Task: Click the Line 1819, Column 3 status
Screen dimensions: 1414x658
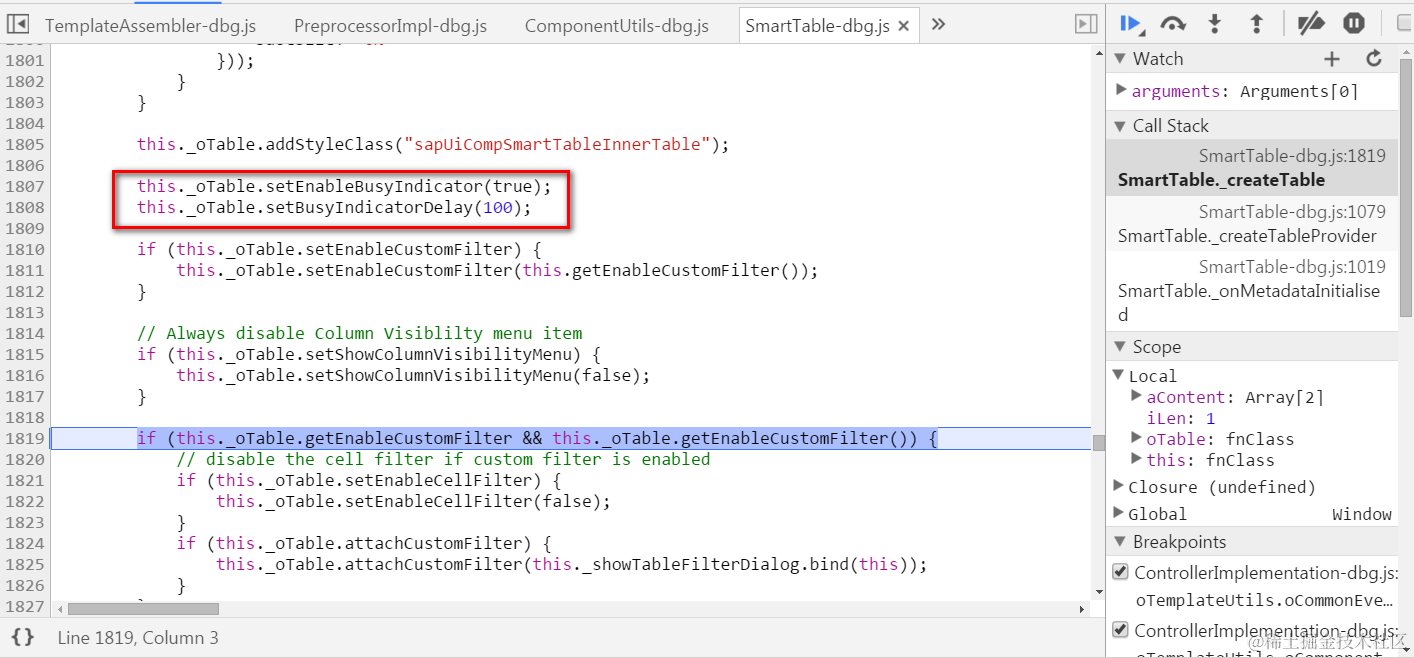Action: (x=138, y=637)
